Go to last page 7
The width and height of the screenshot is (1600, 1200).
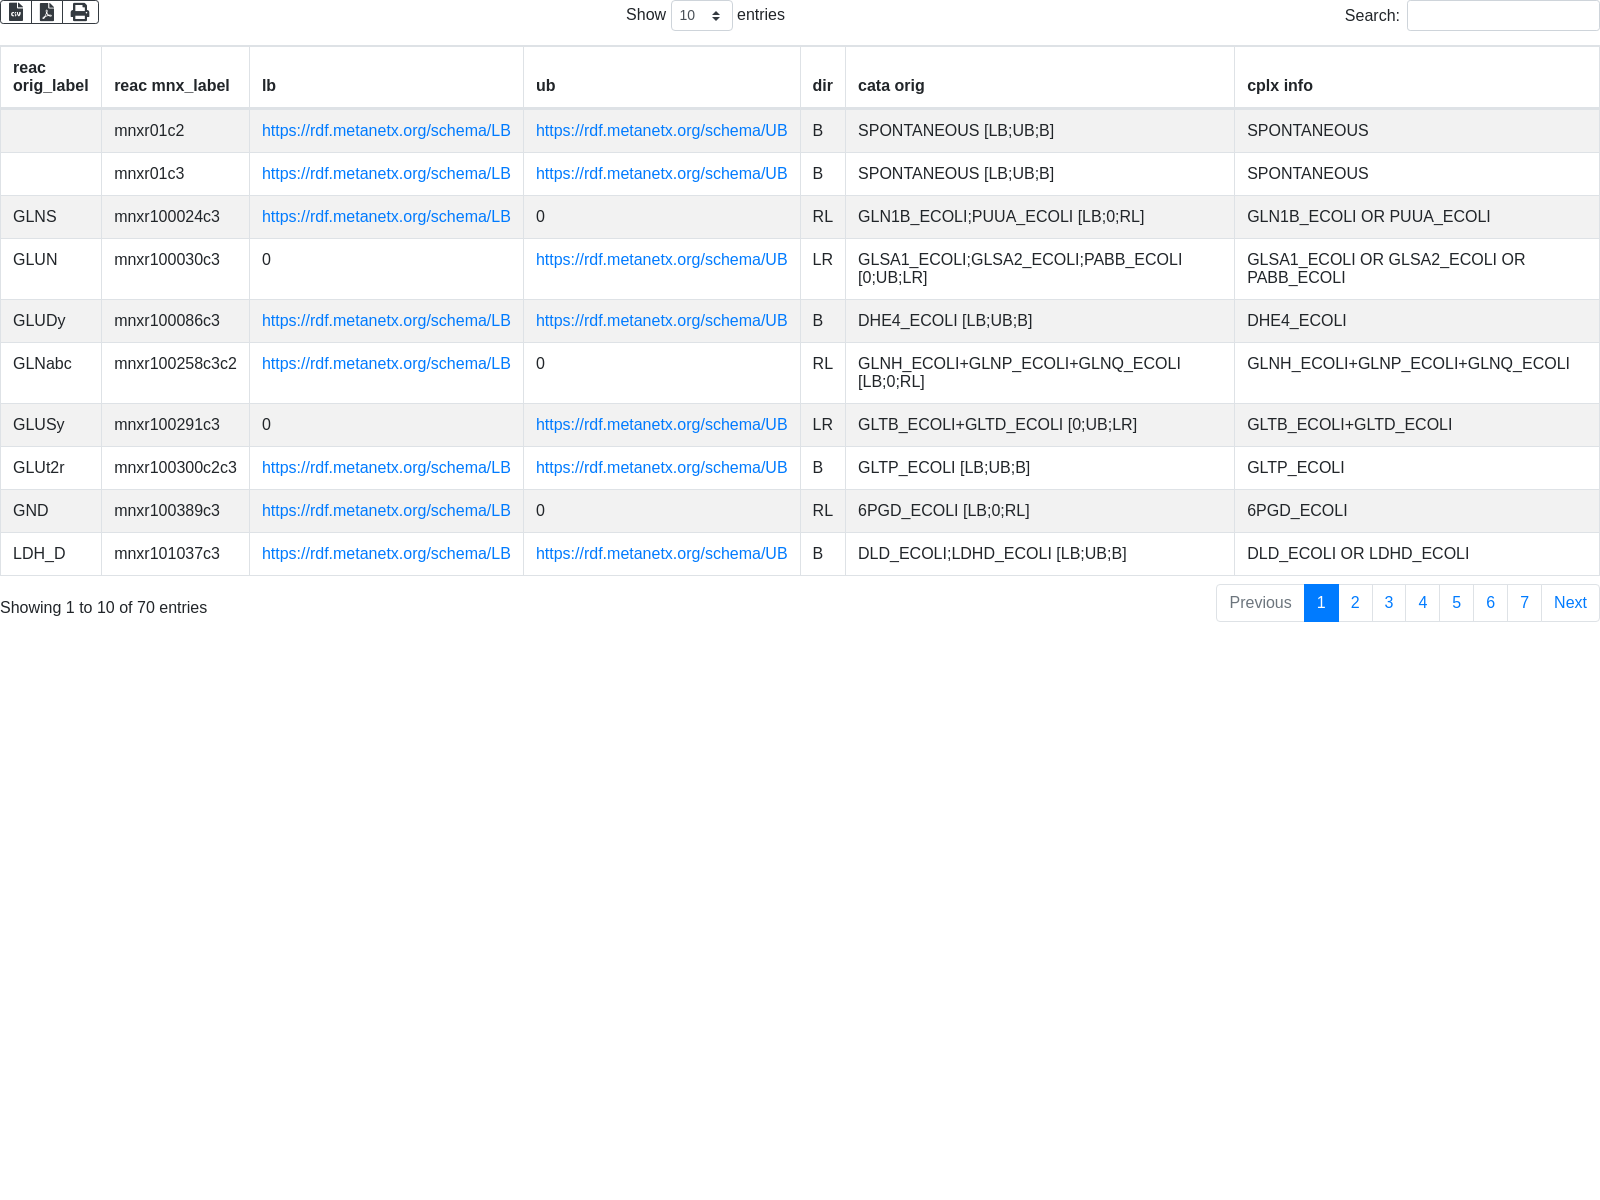point(1524,603)
